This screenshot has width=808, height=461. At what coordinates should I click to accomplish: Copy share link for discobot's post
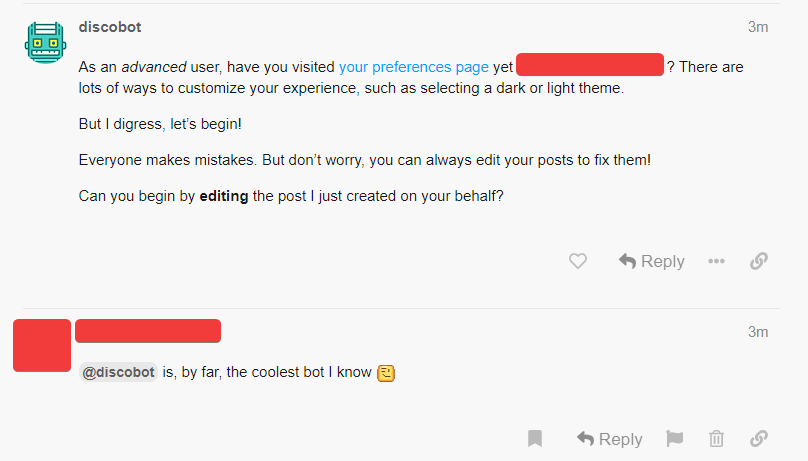tap(759, 261)
